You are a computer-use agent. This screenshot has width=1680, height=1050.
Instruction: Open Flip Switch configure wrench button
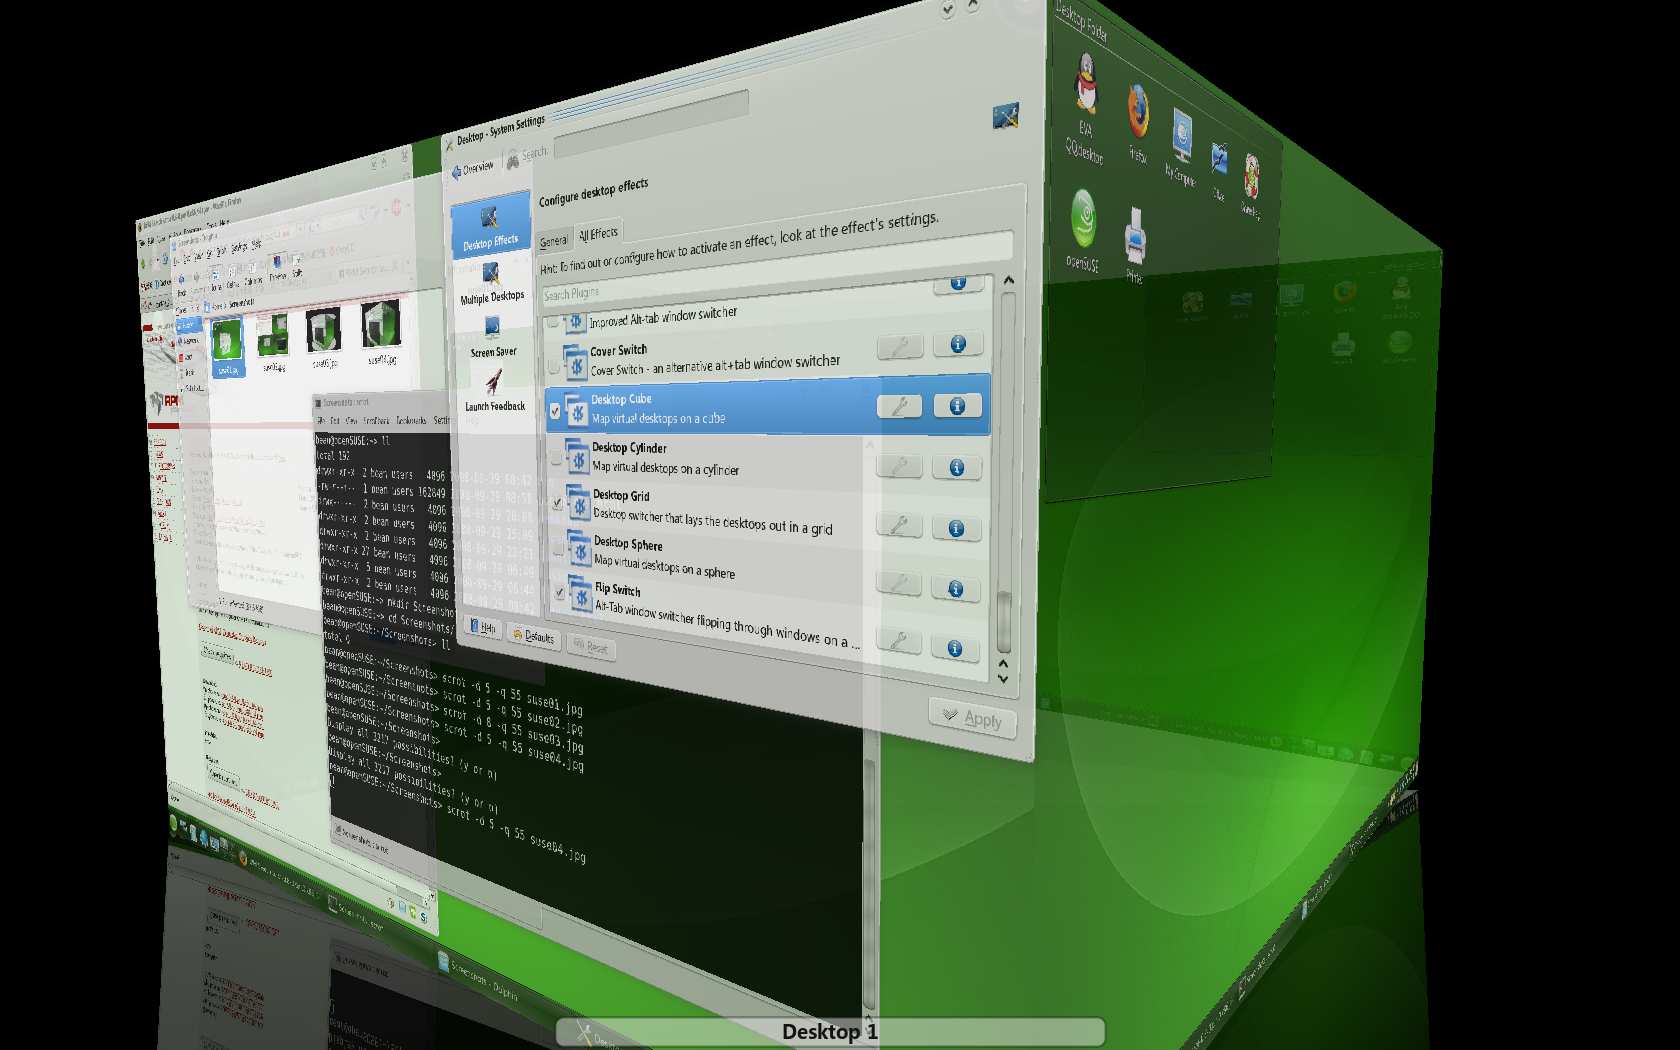pyautogui.click(x=898, y=642)
